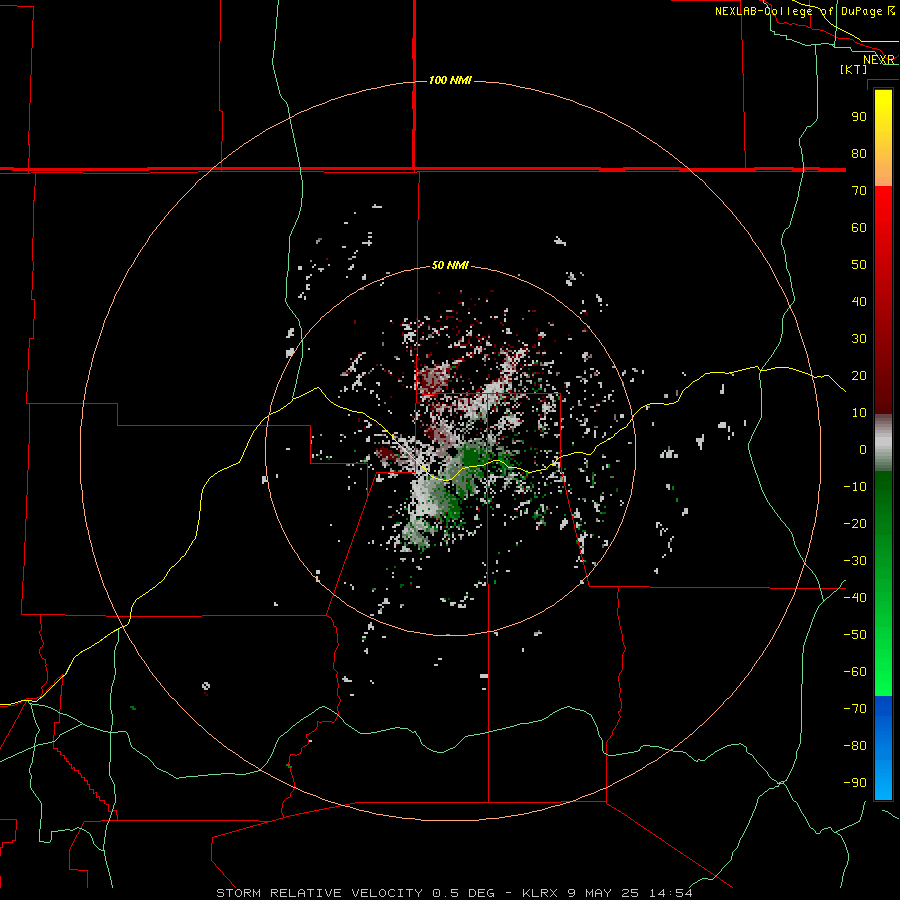Click the "-60" velocity scale label
The image size is (900, 900).
pos(855,672)
